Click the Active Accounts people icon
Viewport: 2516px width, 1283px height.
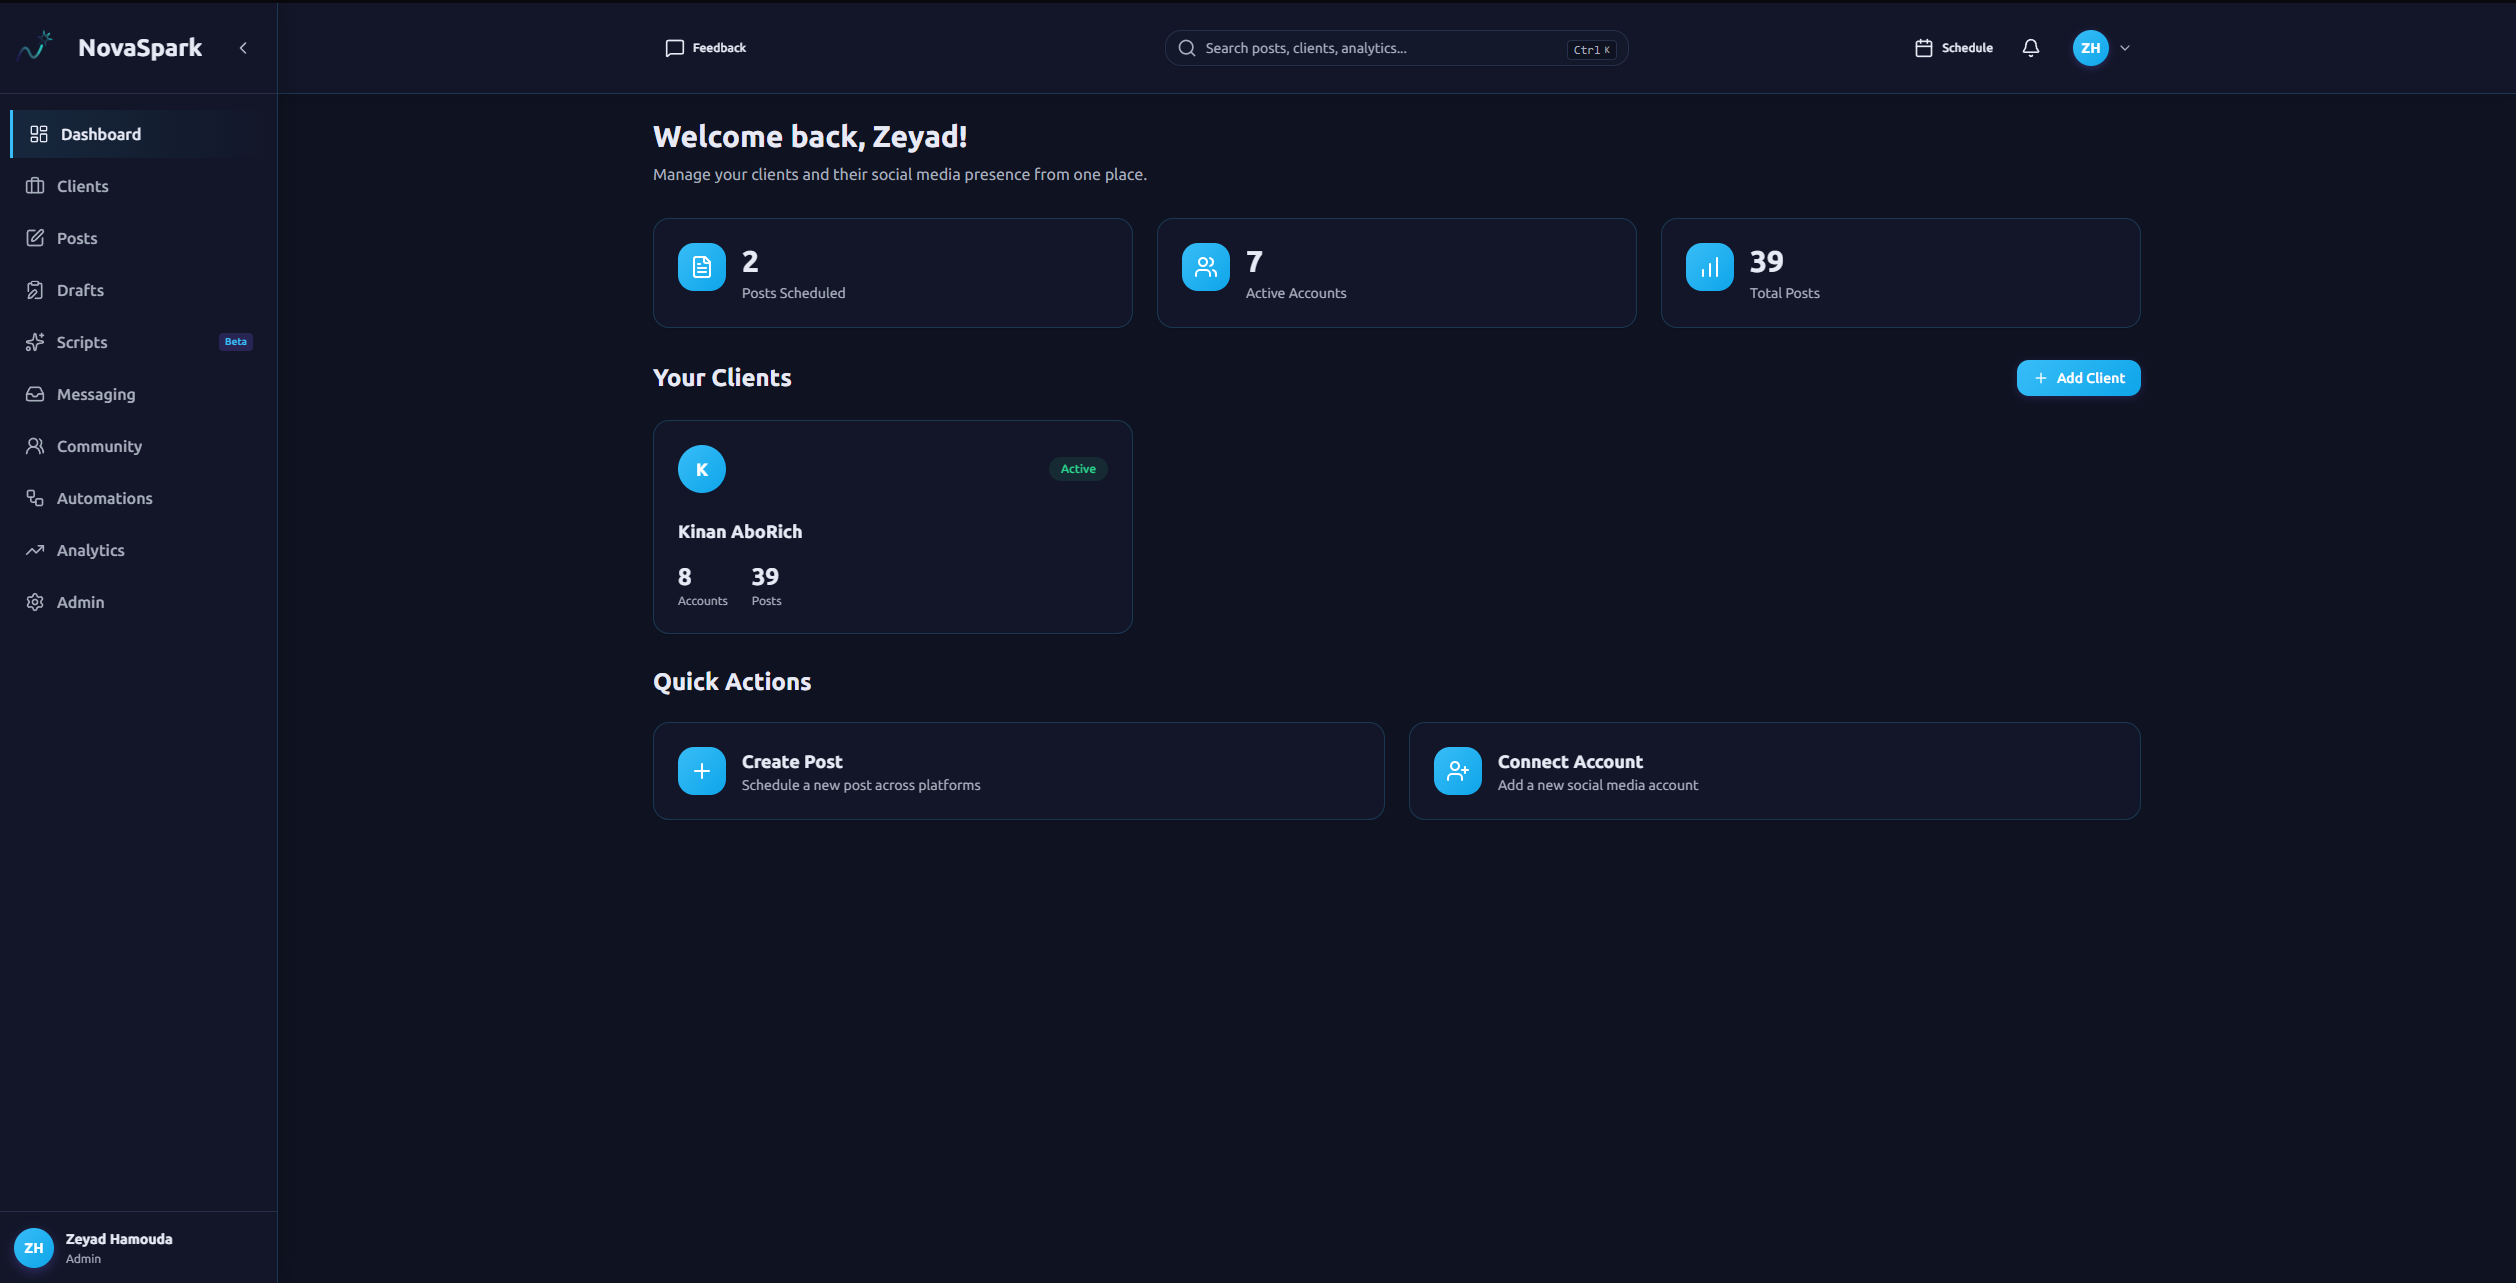(1205, 267)
